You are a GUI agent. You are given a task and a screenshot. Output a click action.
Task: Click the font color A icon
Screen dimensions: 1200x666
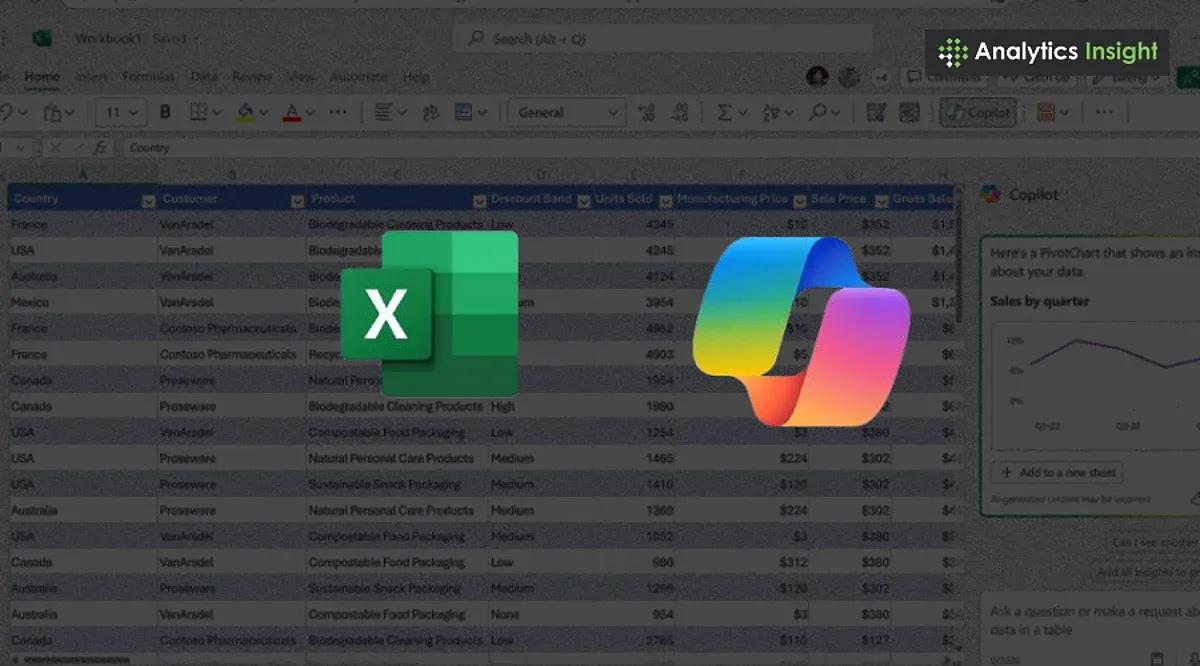[292, 112]
